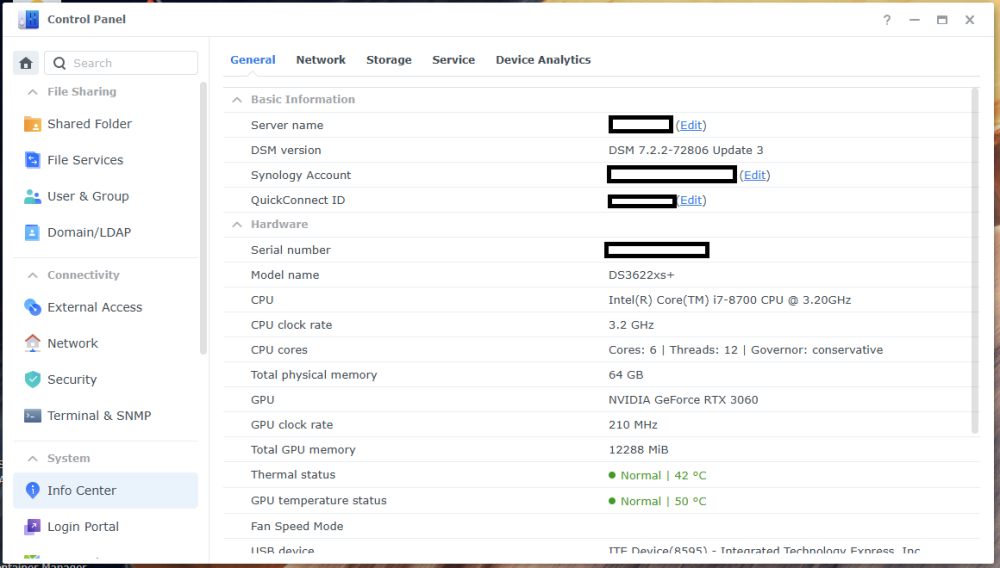Select NVIDIA GeForce RTX 3060 value
1000x568 pixels.
683,400
